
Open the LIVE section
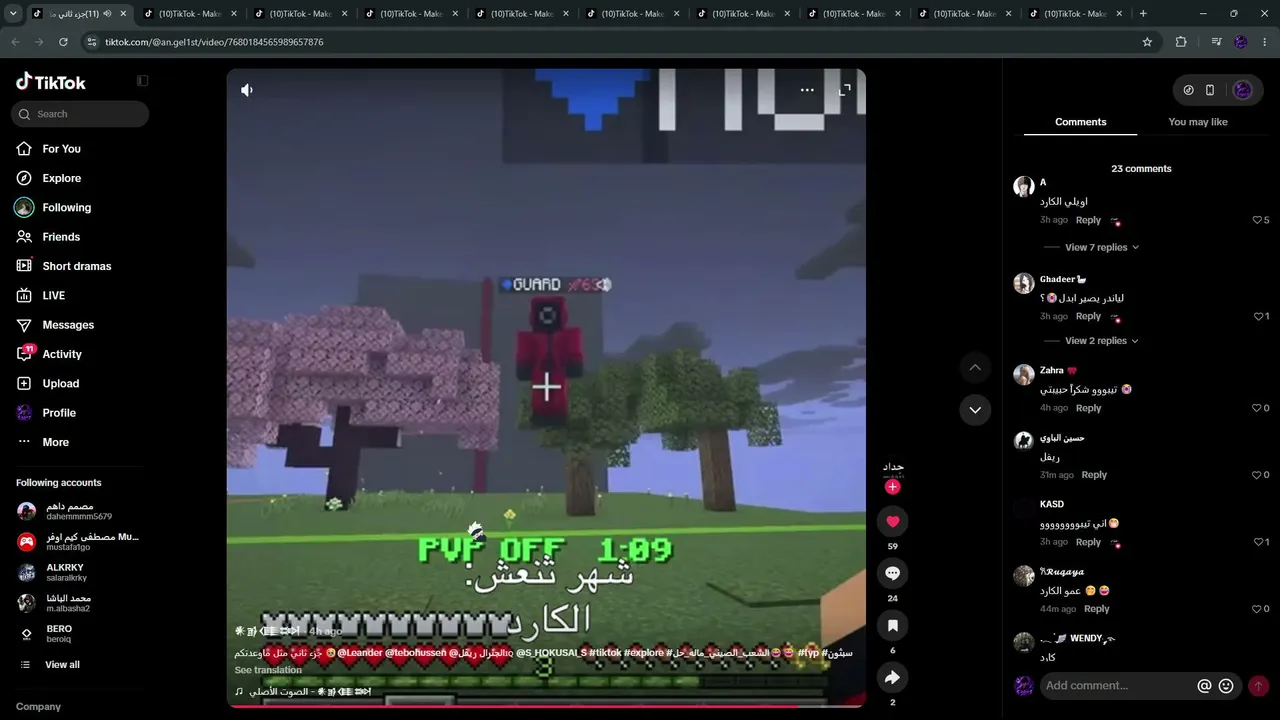point(53,296)
